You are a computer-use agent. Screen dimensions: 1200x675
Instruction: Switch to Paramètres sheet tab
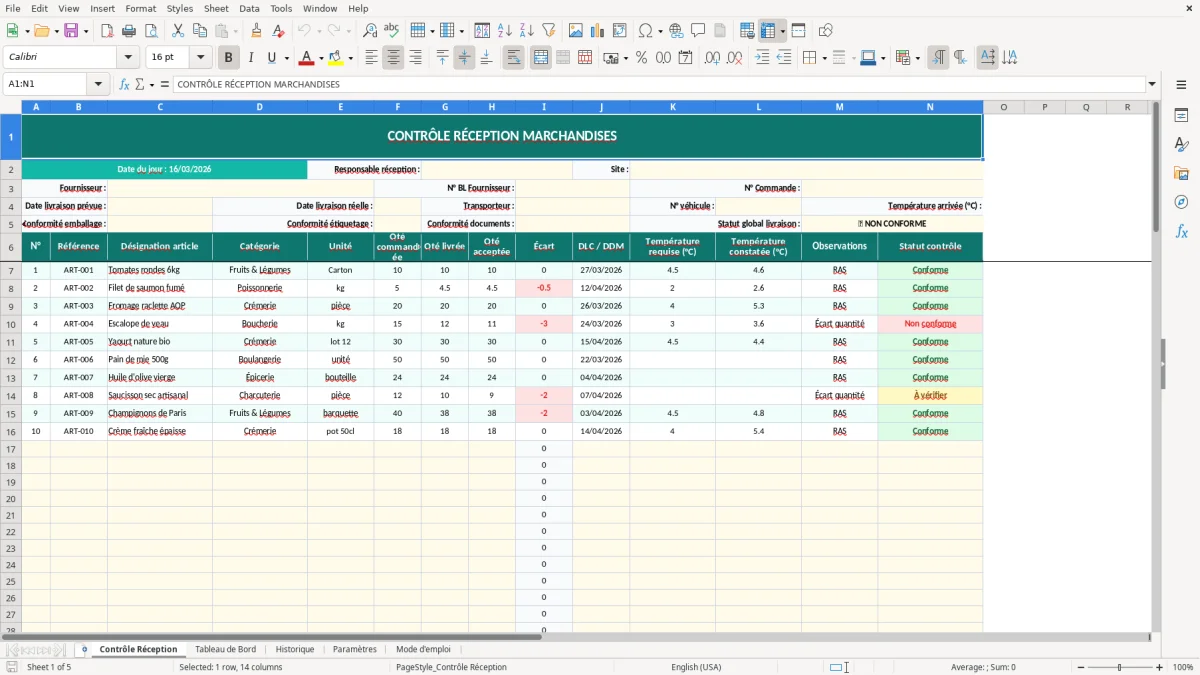(x=355, y=649)
